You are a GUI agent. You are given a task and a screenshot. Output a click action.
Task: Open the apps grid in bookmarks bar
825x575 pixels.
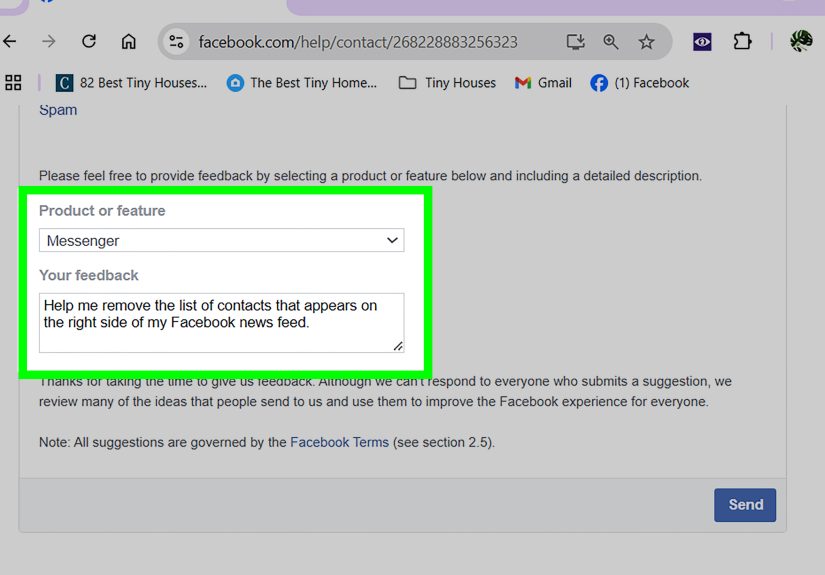(13, 83)
